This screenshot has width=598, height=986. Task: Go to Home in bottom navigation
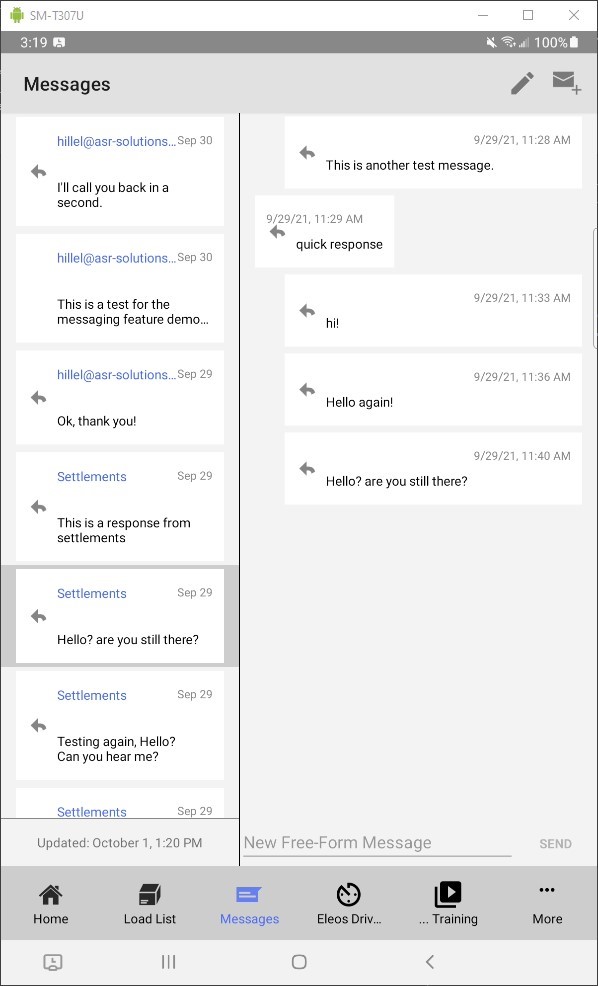pyautogui.click(x=50, y=904)
